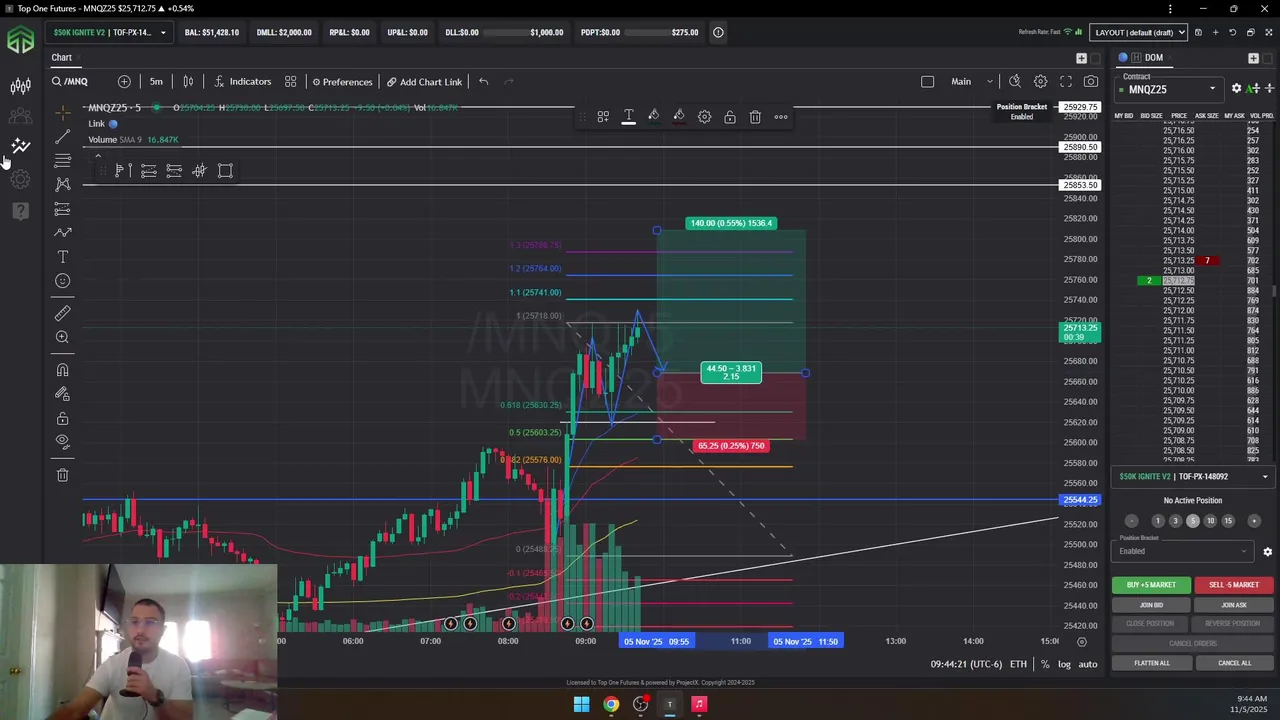This screenshot has width=1280, height=720.
Task: Select the crosshair cursor tool
Action: click(62, 112)
